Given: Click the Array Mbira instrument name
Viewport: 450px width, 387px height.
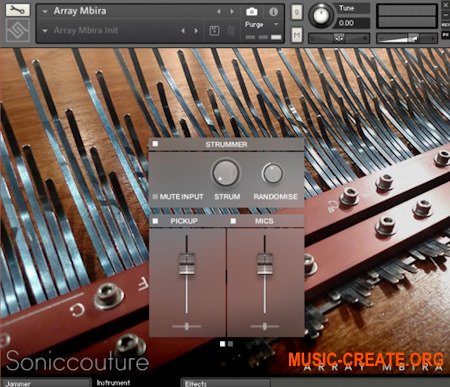Looking at the screenshot, I should tap(80, 11).
